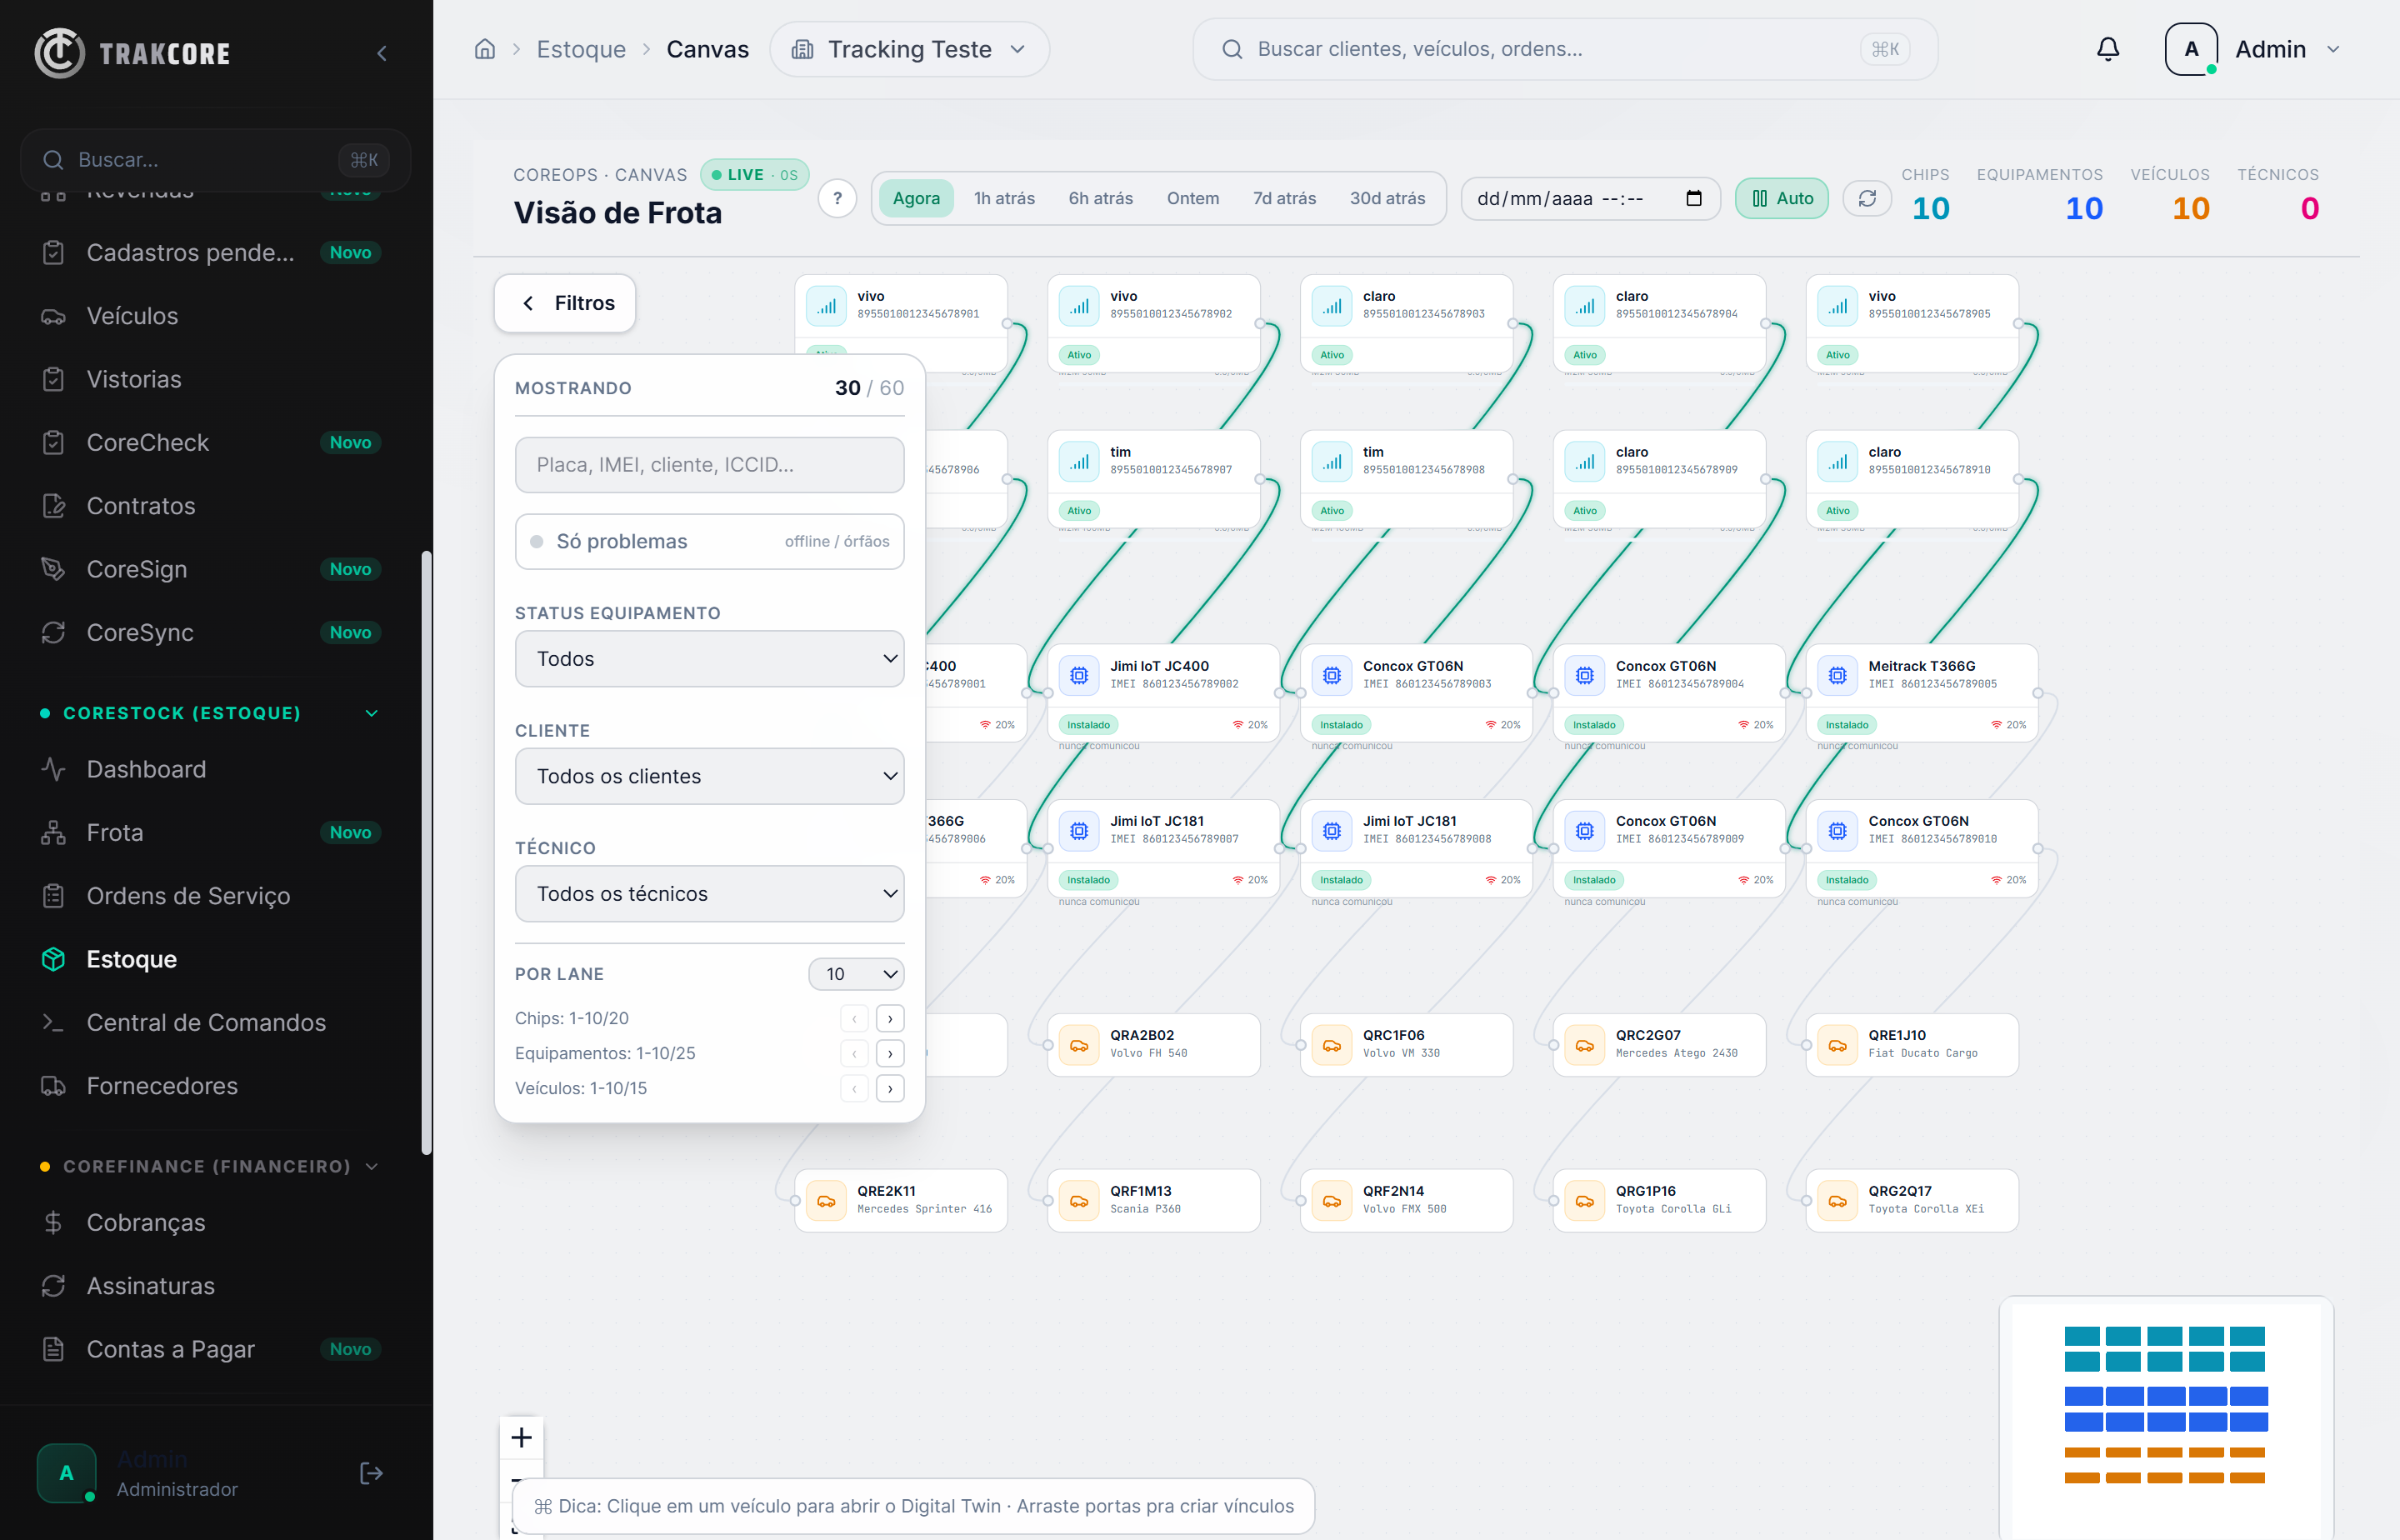Open vehicle QRA2B02 Volvo FH 540 card
The image size is (2400, 1540).
[1153, 1044]
